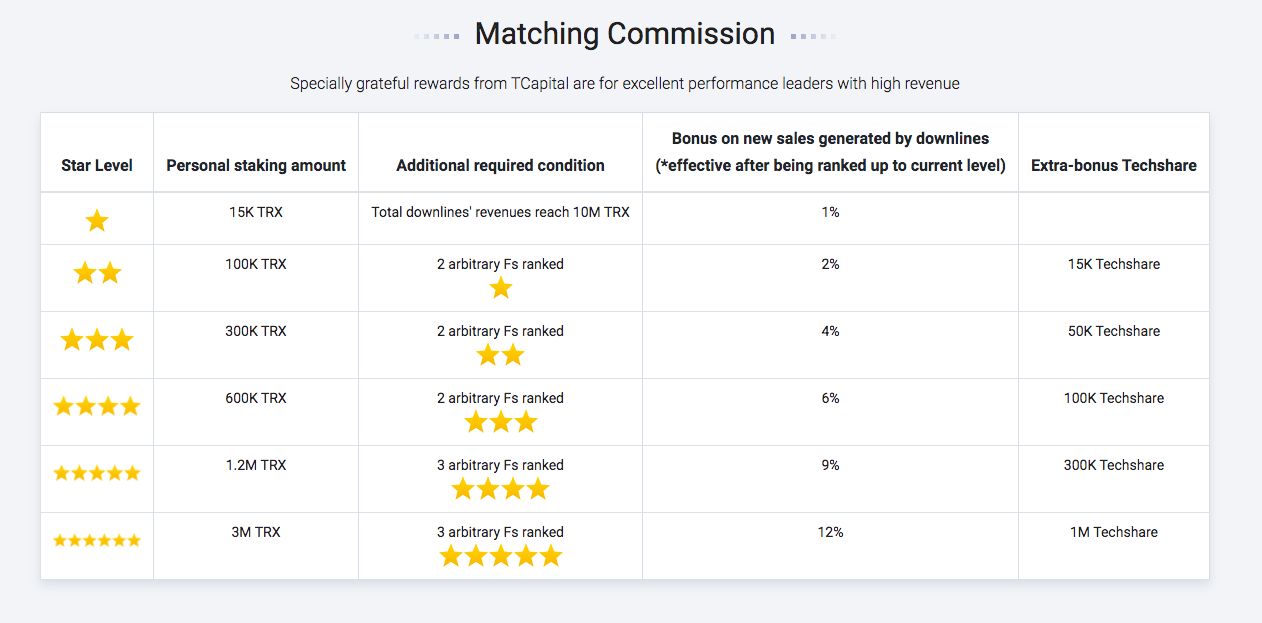Click the Additional required condition header
This screenshot has width=1262, height=623.
point(500,165)
